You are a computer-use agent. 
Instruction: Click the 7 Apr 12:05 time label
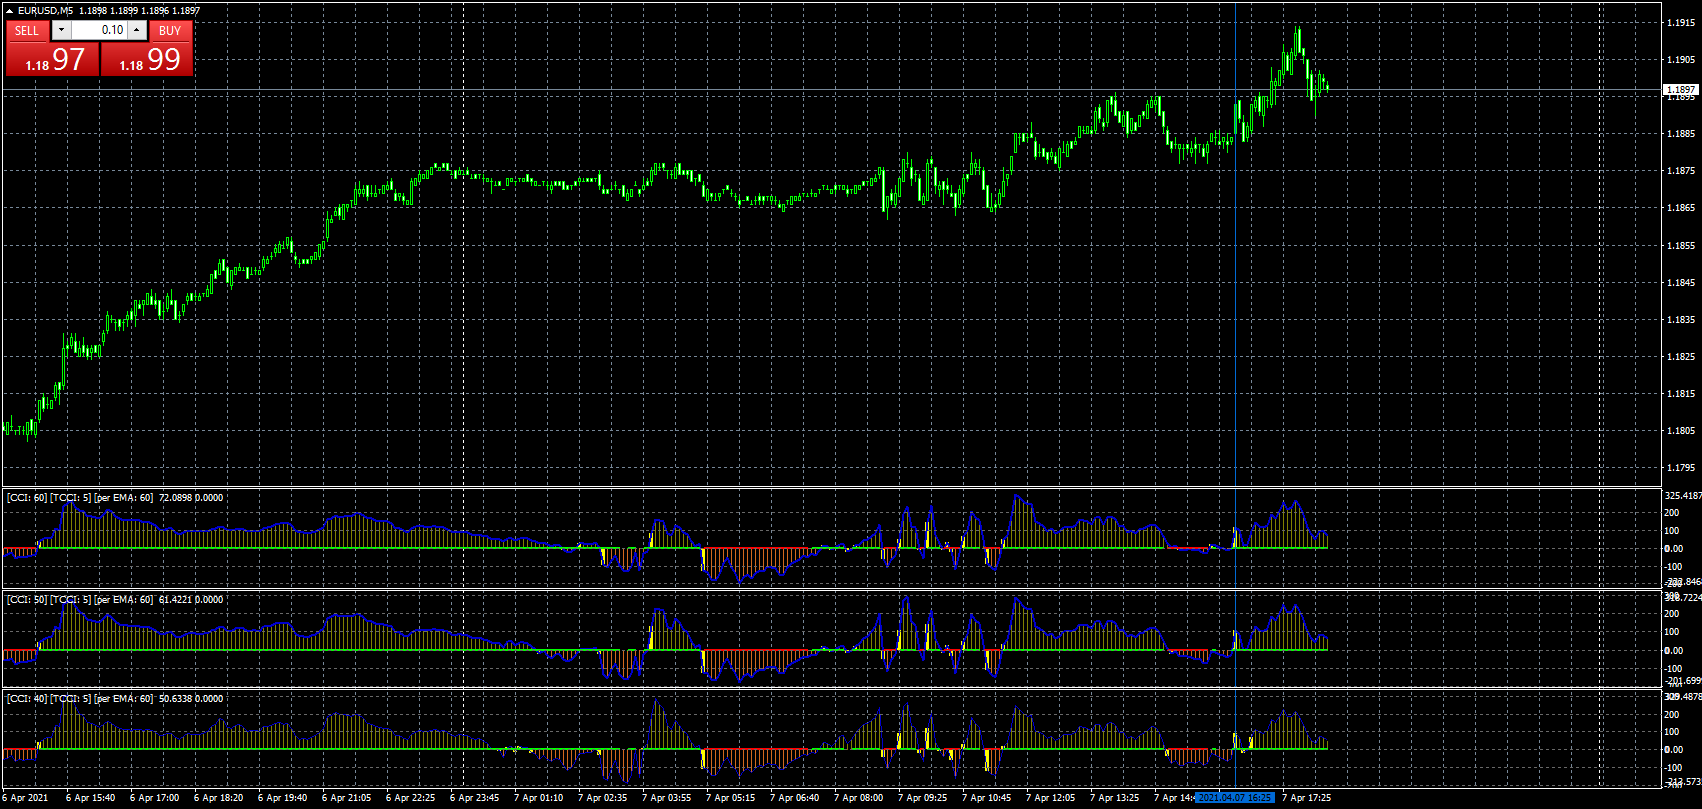pos(1050,798)
